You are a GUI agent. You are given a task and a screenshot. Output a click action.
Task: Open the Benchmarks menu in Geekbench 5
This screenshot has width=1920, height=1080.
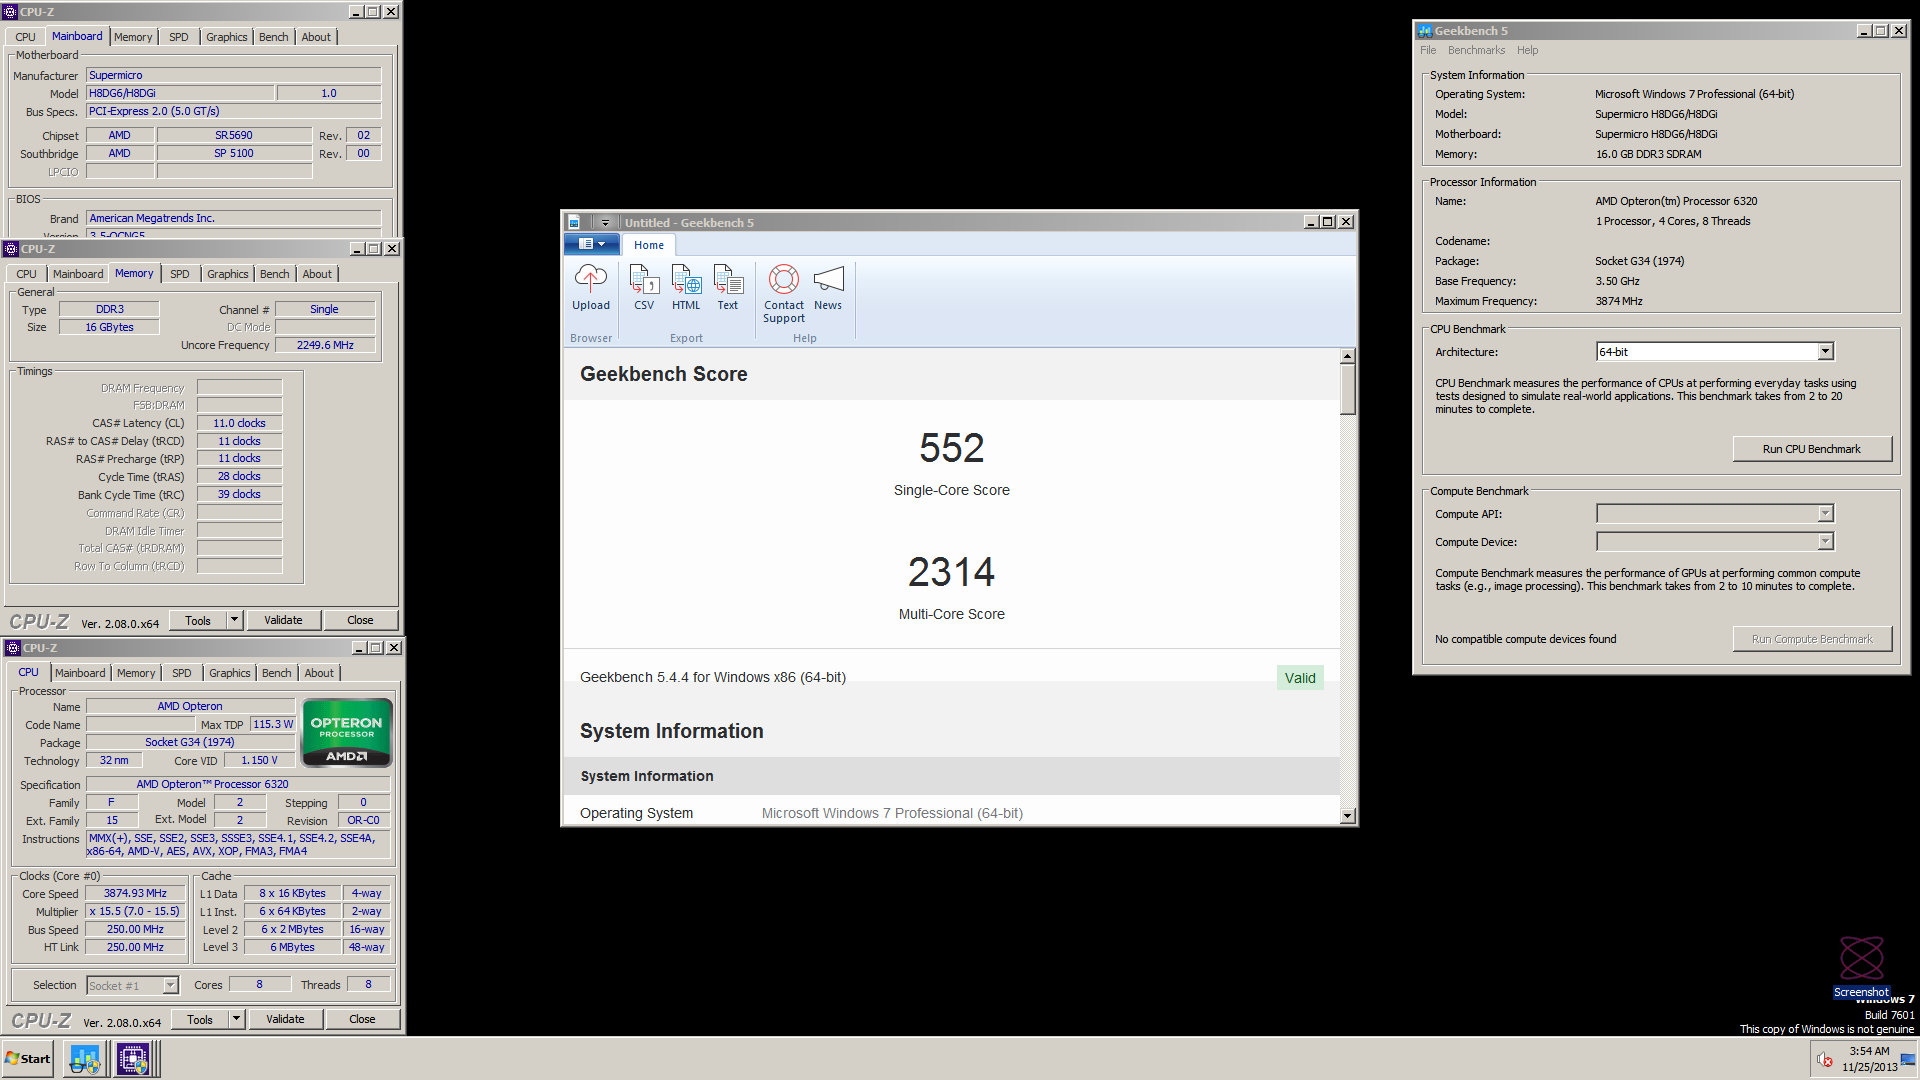click(x=1476, y=50)
